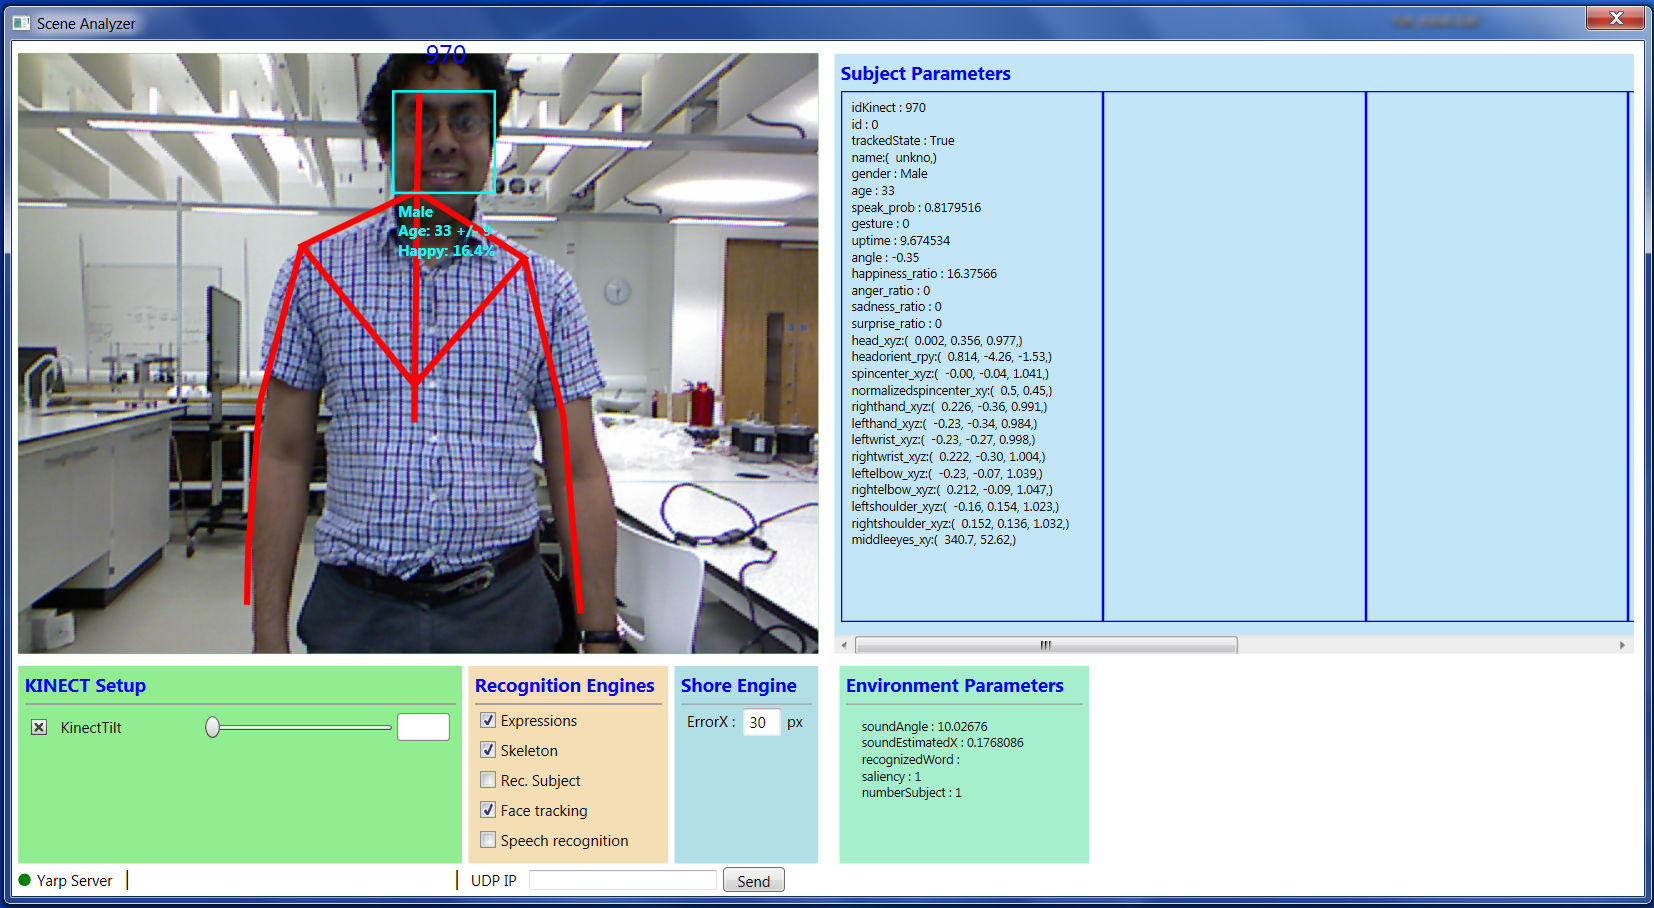Click the "age : 33" parameter line
Image resolution: width=1654 pixels, height=908 pixels.
[x=873, y=191]
